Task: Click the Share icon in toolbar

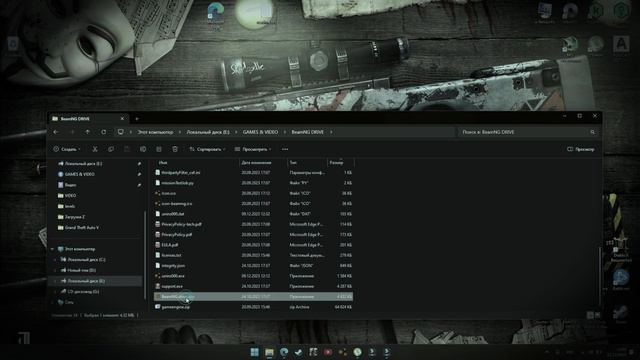Action: (x=159, y=149)
